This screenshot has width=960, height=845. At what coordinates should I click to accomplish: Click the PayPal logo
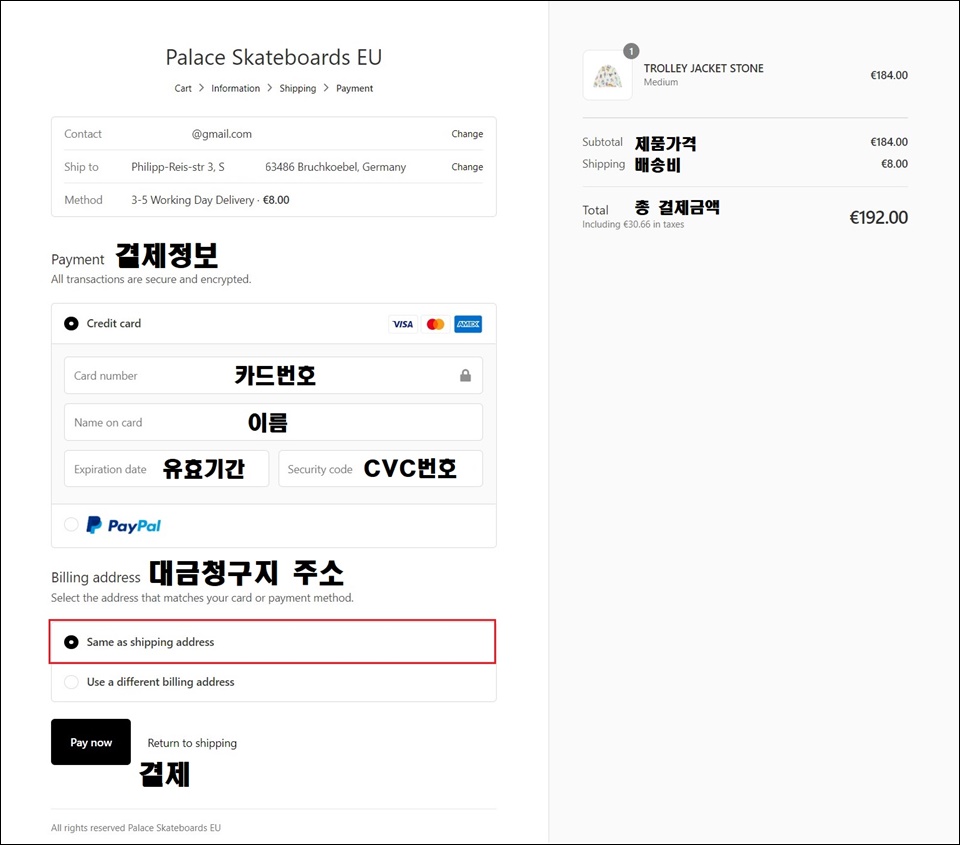click(124, 525)
